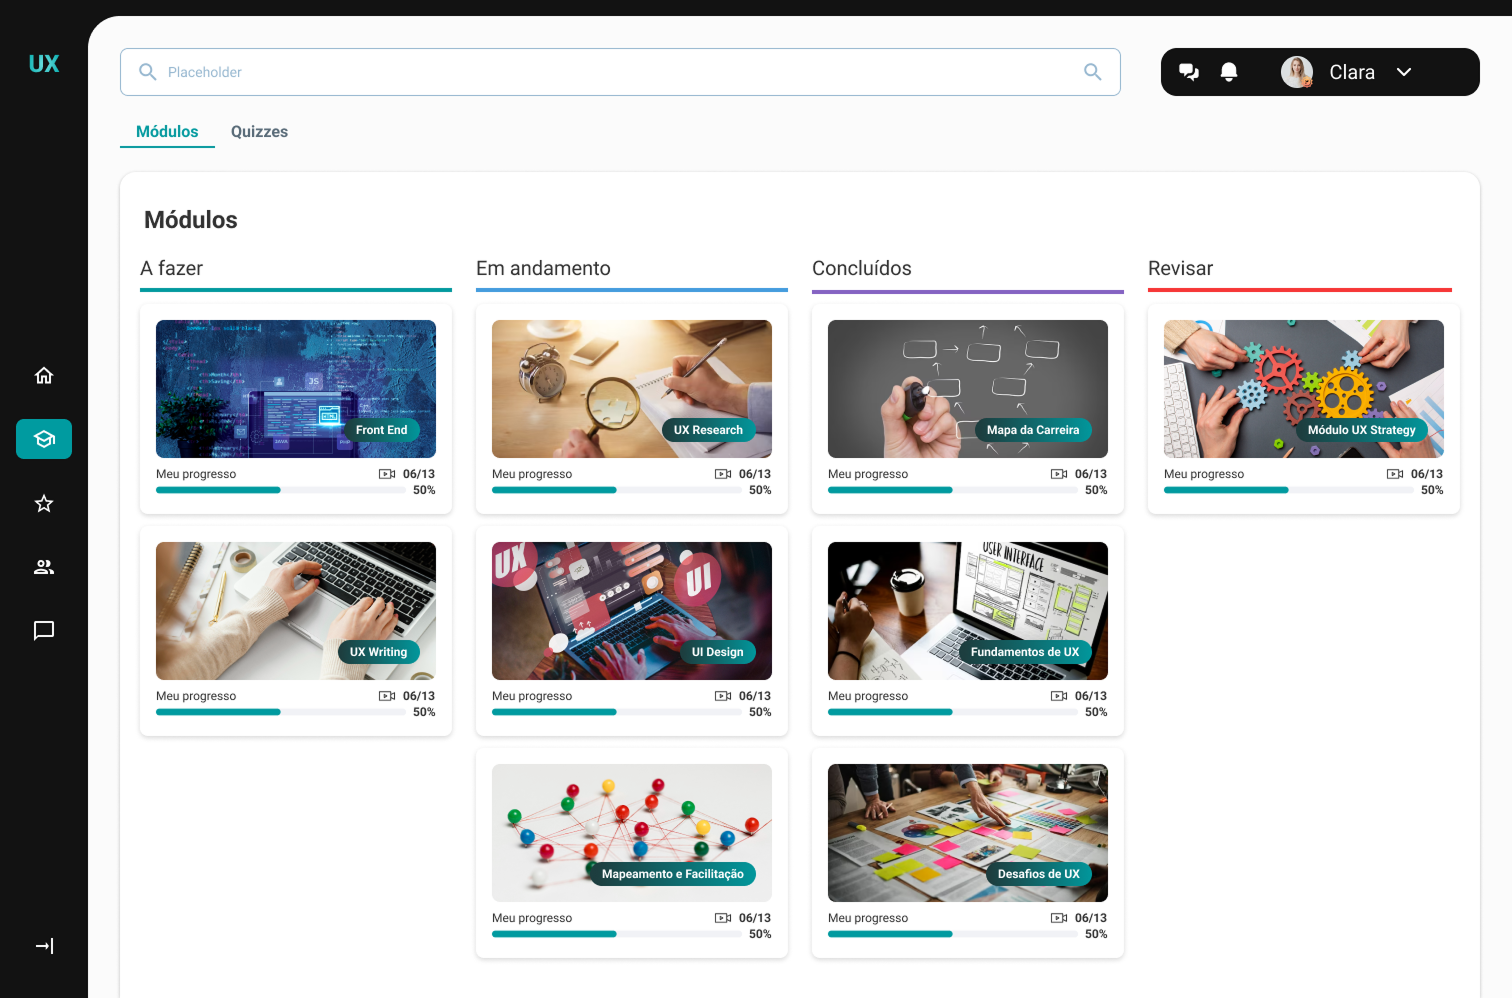Viewport: 1512px width, 998px height.
Task: Switch to the Quizzes tab
Action: point(259,132)
